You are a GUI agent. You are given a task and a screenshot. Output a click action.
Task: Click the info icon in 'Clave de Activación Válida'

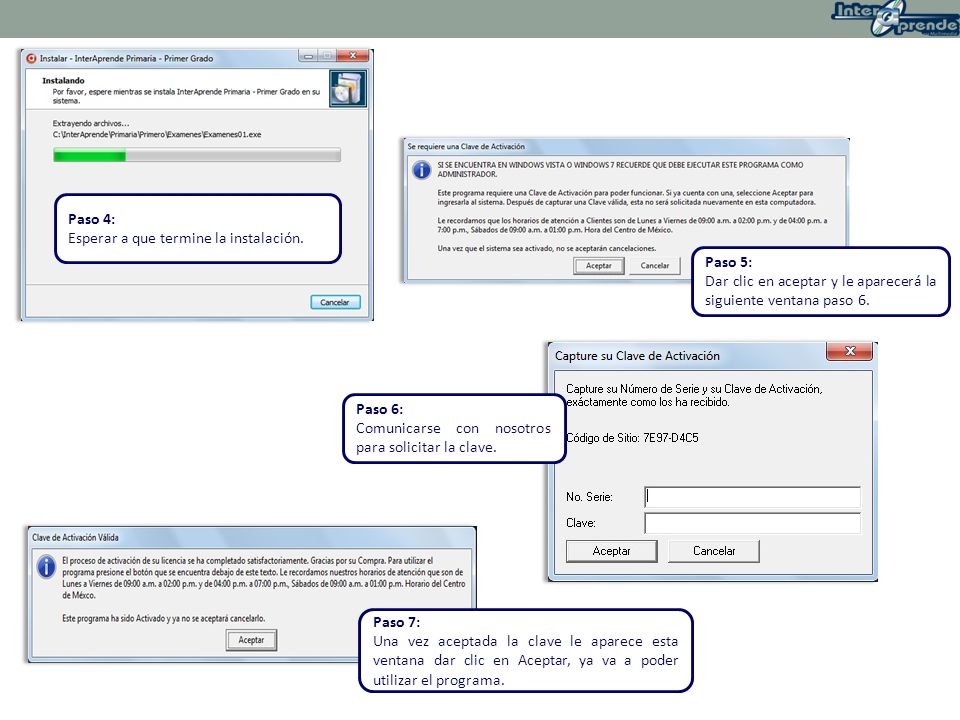[47, 566]
